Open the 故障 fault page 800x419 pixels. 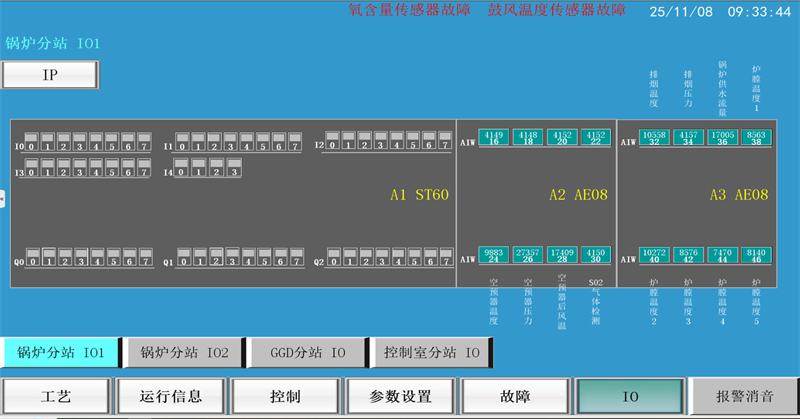pos(516,396)
